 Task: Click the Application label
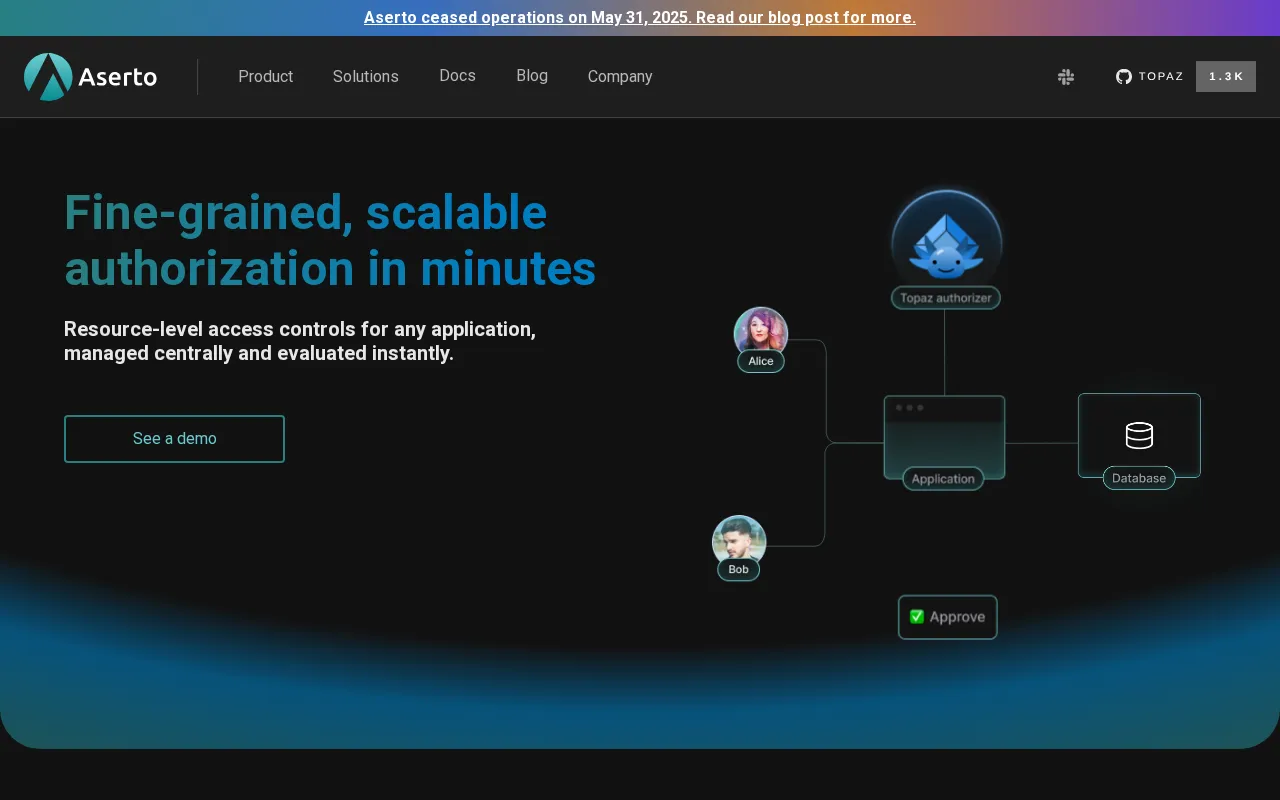943,479
